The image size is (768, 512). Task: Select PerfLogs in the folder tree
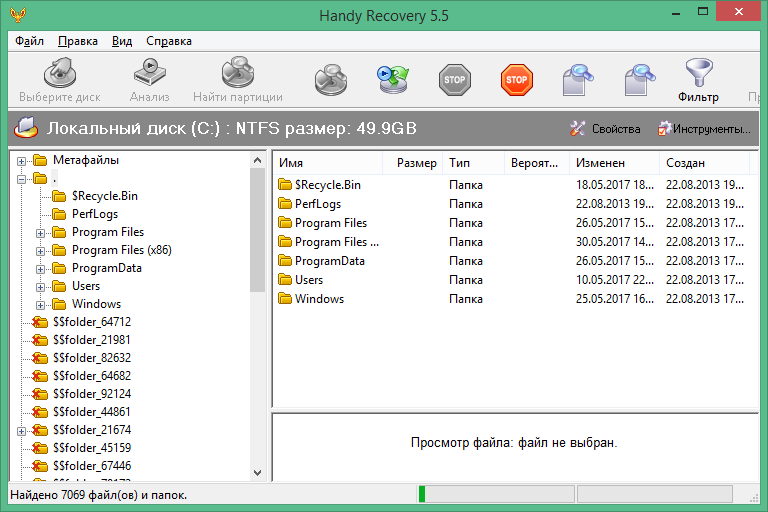point(95,214)
